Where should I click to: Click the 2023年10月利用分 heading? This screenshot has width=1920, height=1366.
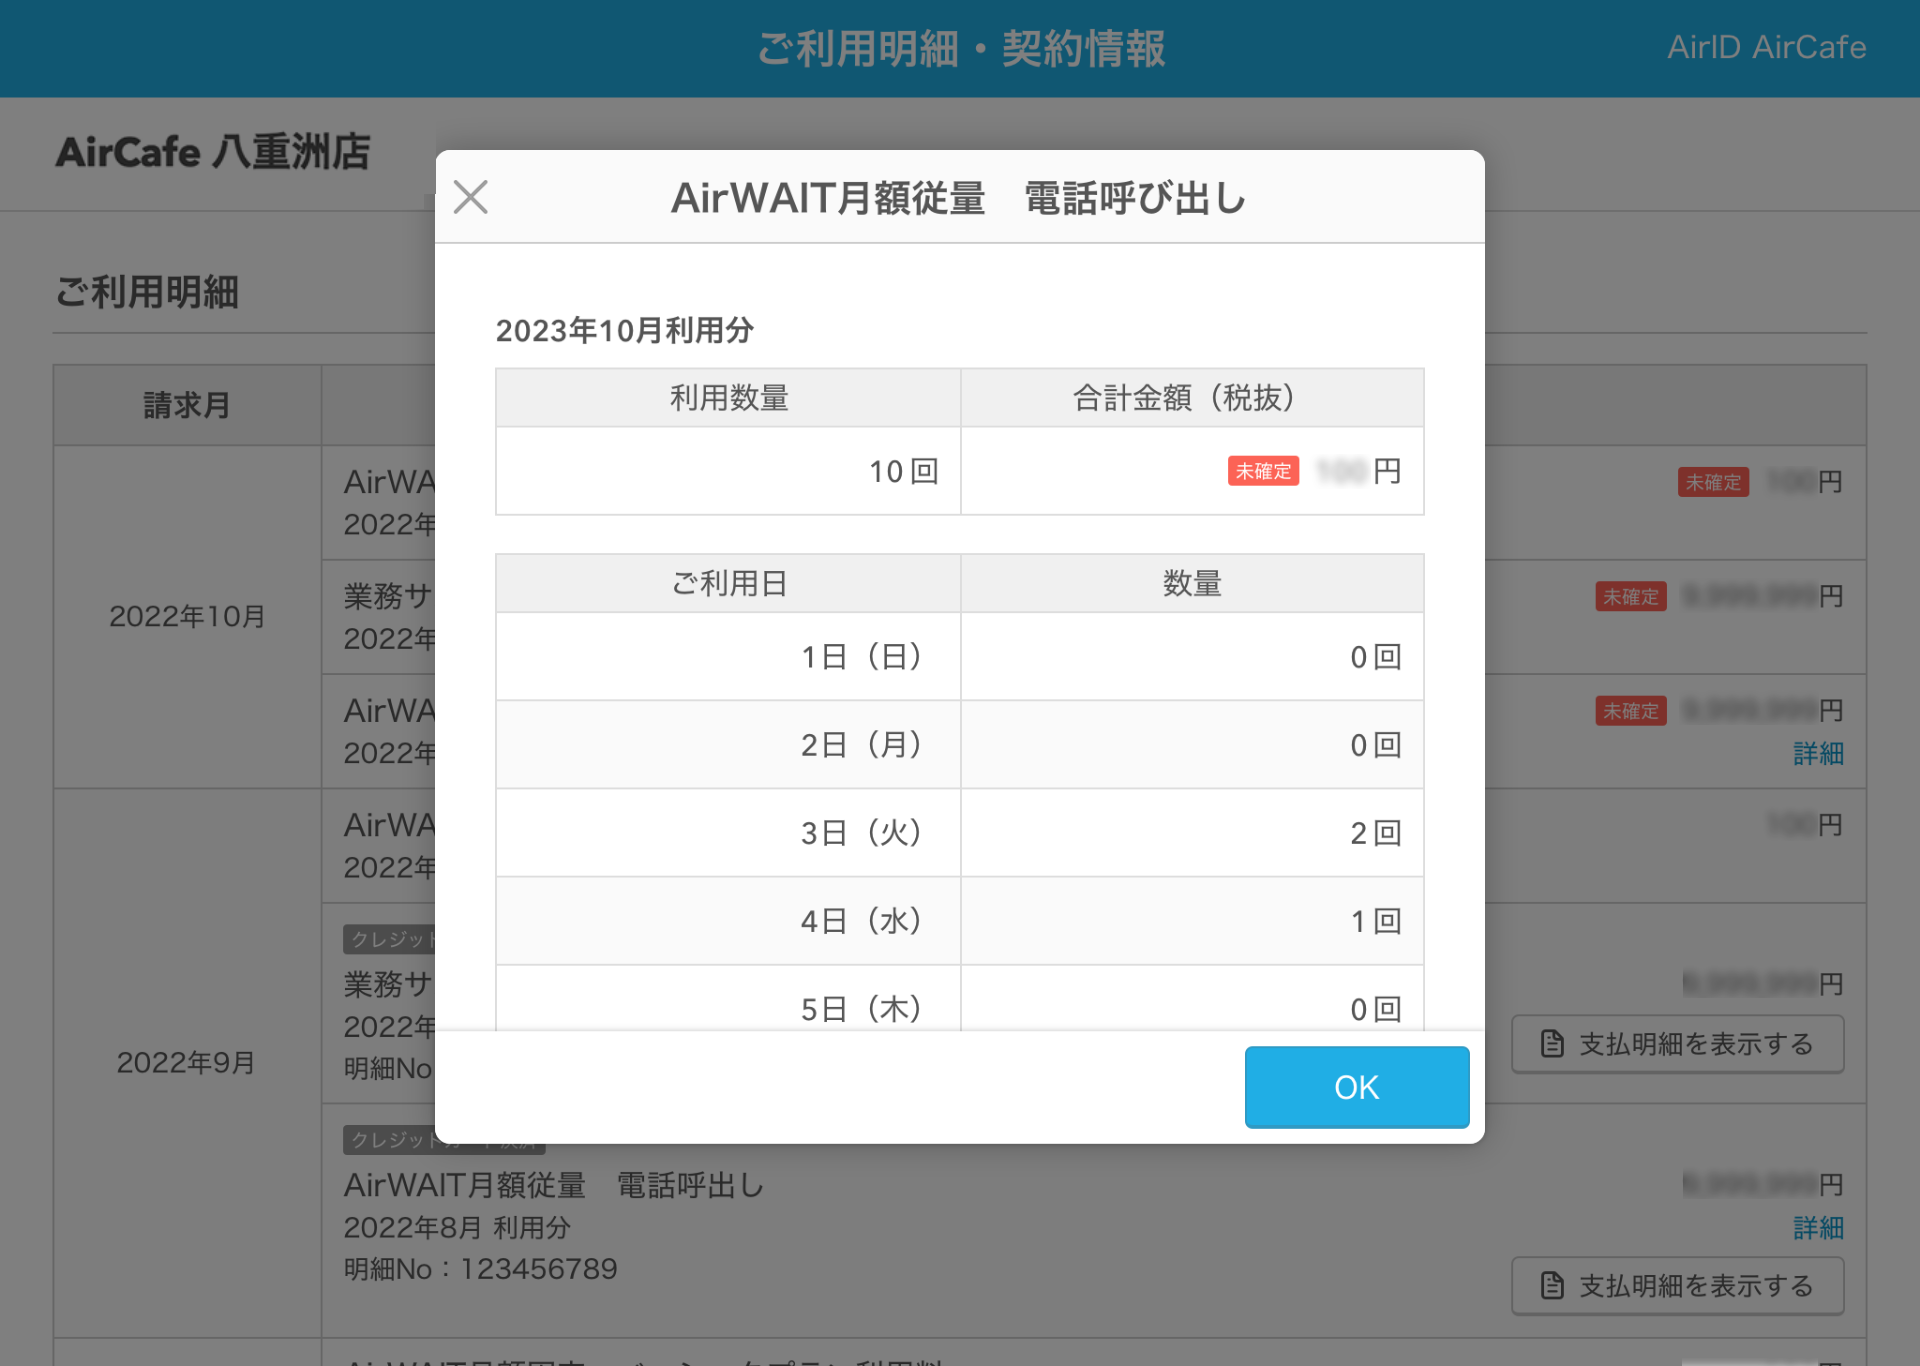(x=624, y=330)
